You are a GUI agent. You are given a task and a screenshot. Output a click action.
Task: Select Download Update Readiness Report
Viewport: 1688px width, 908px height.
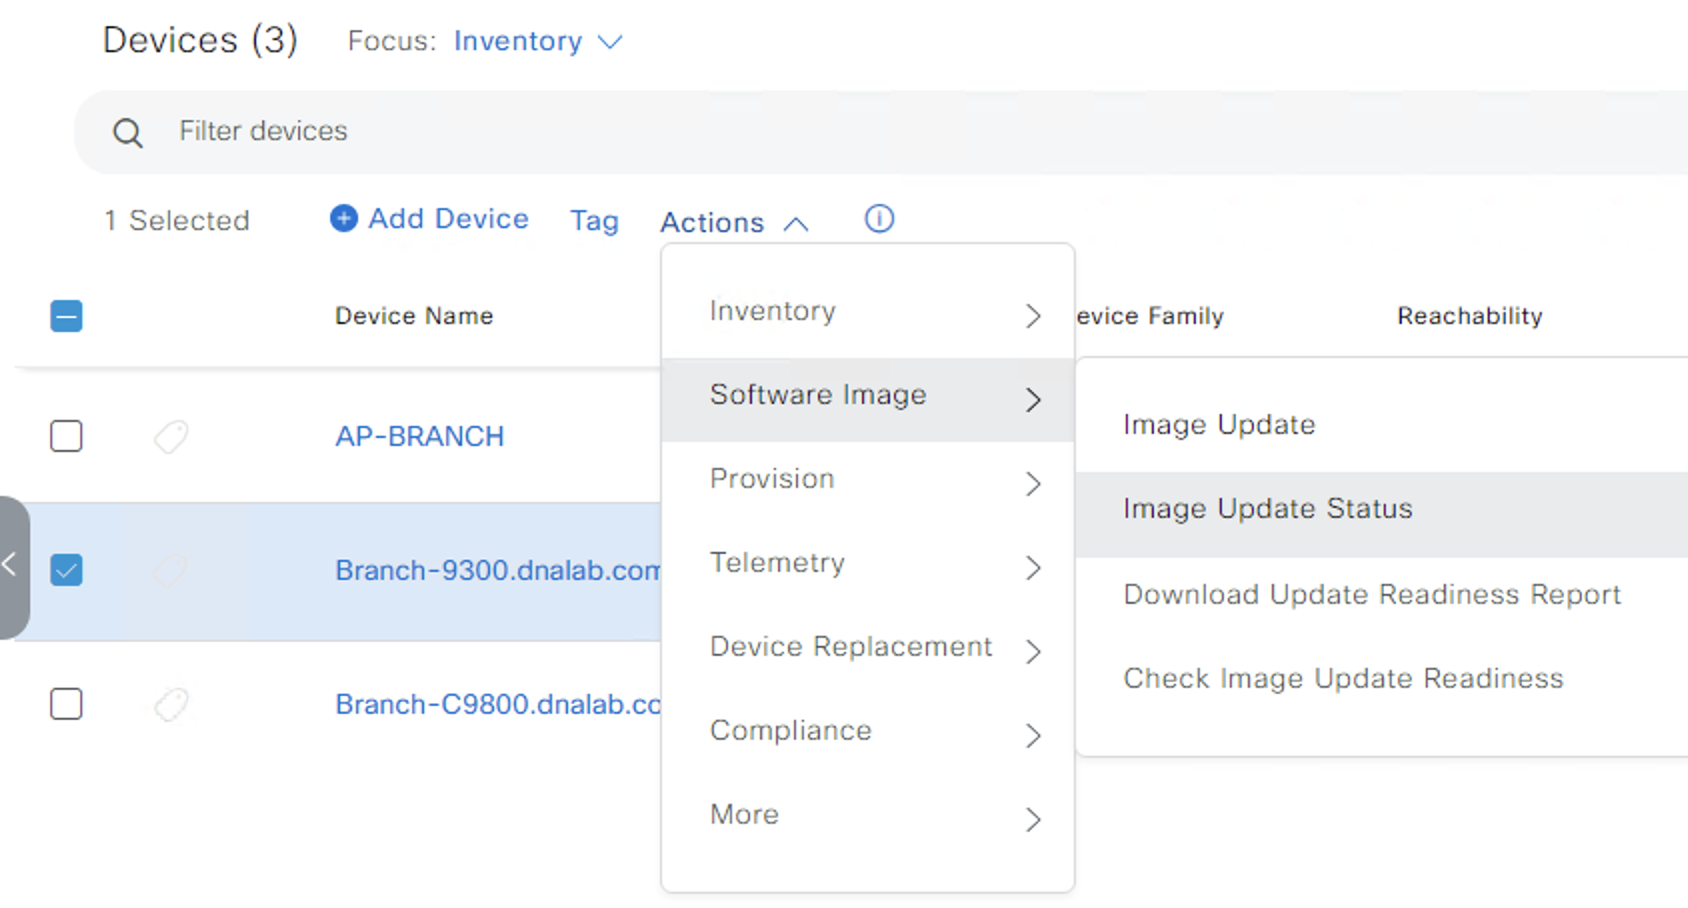pos(1372,594)
